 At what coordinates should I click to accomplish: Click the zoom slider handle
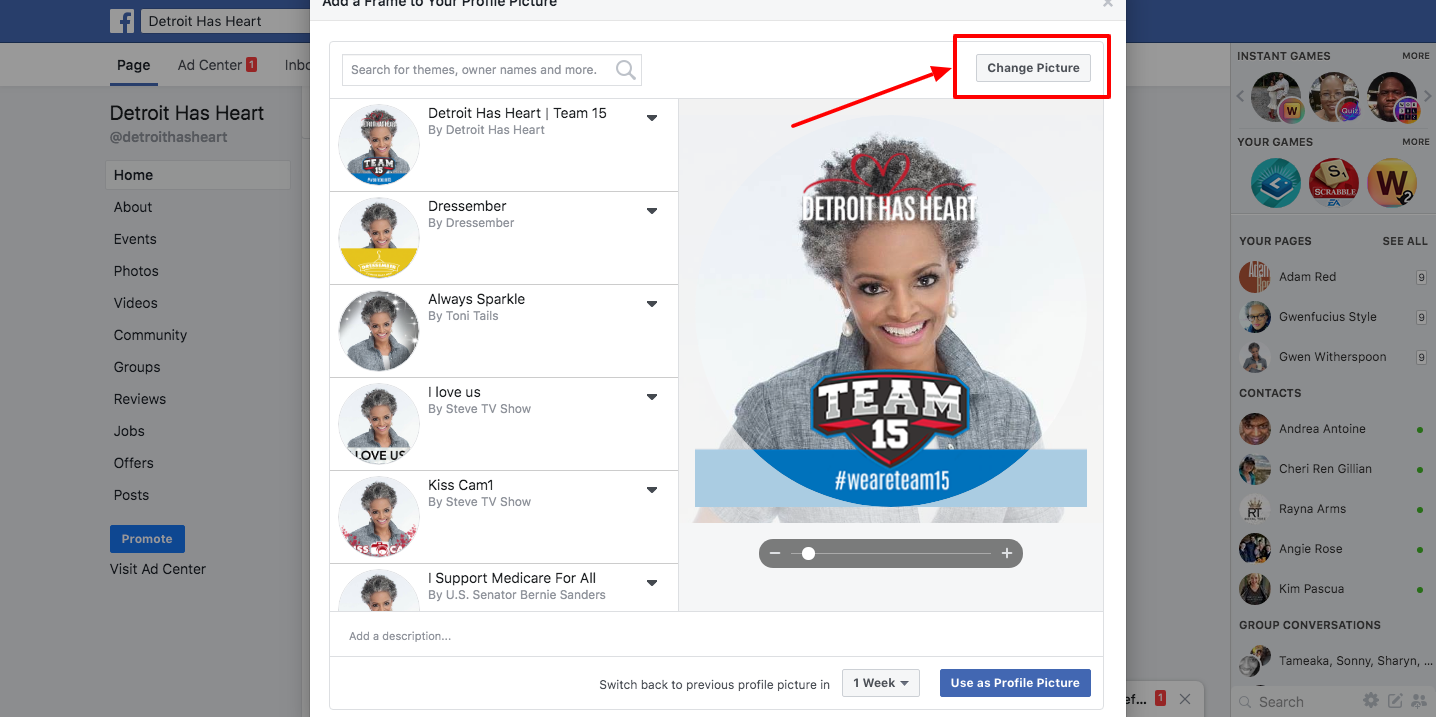coord(808,553)
